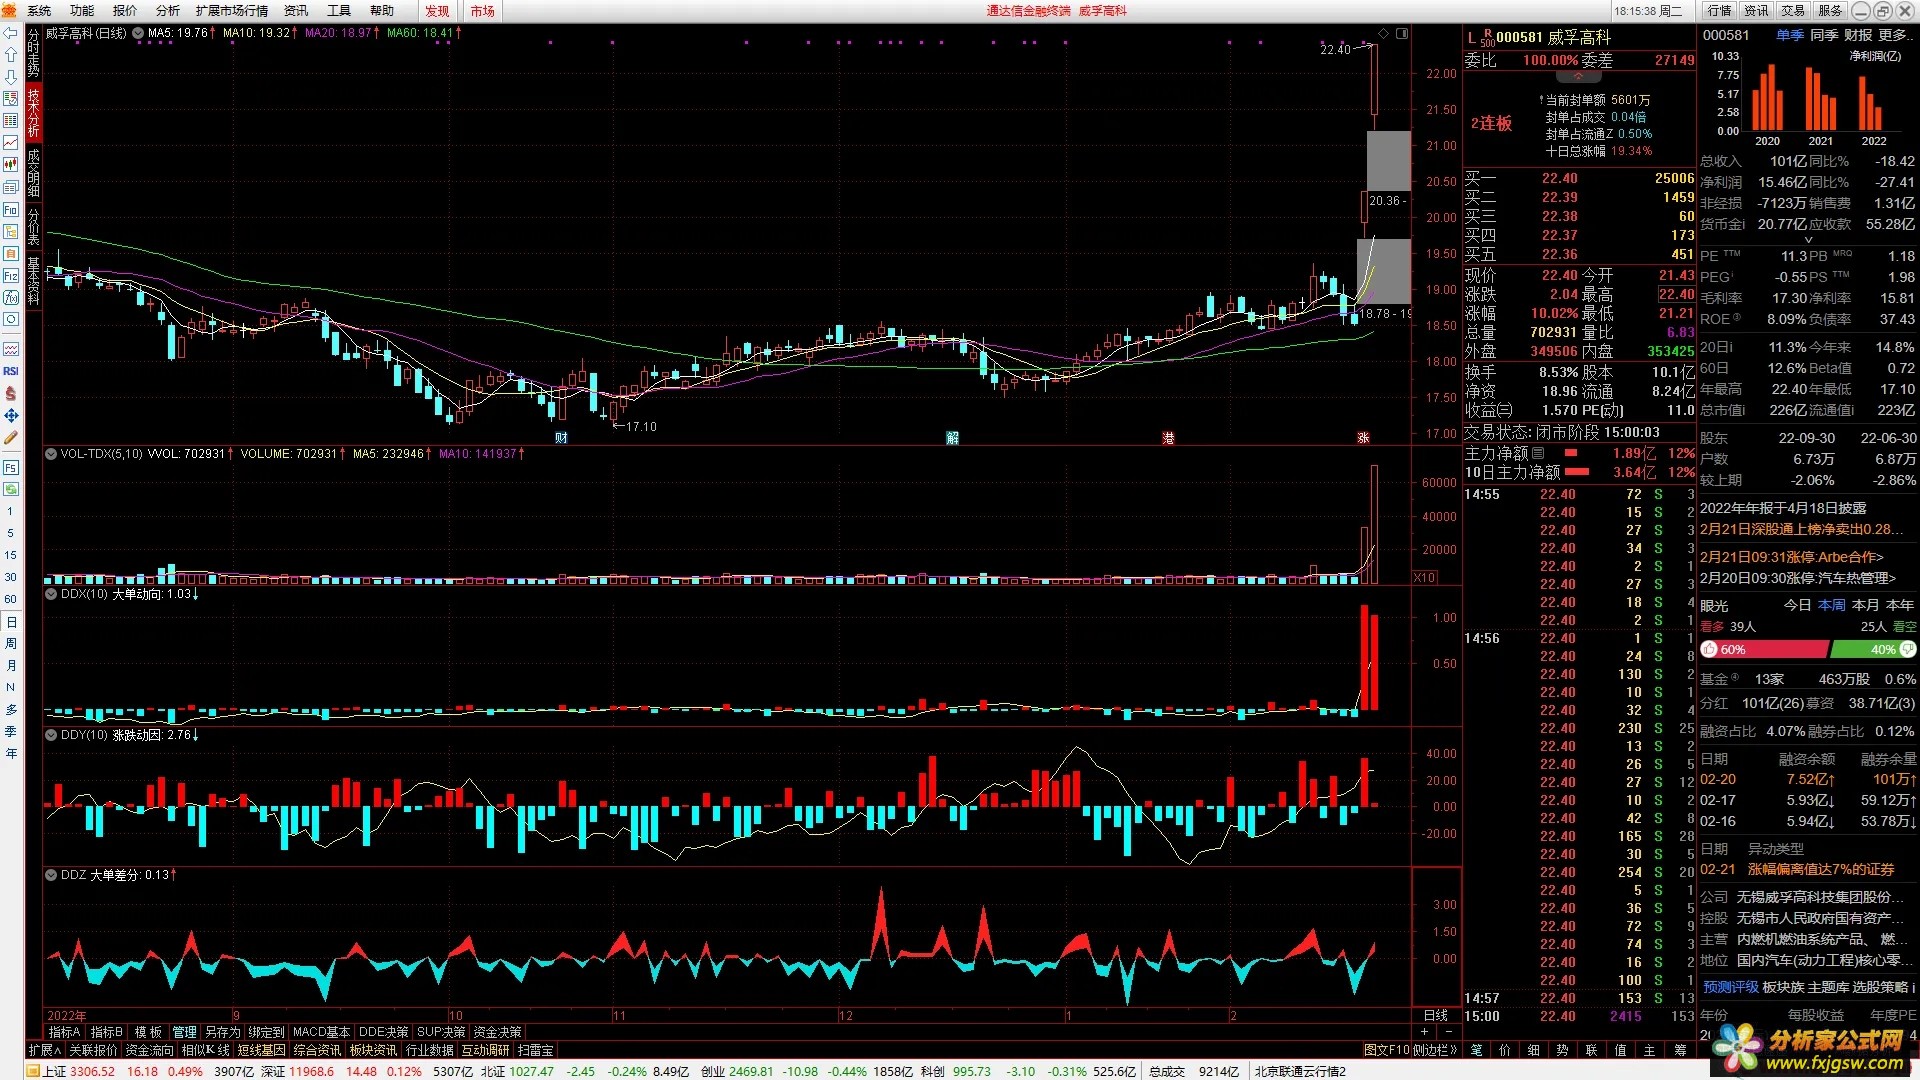Click the 发现 button in top bar

437,11
